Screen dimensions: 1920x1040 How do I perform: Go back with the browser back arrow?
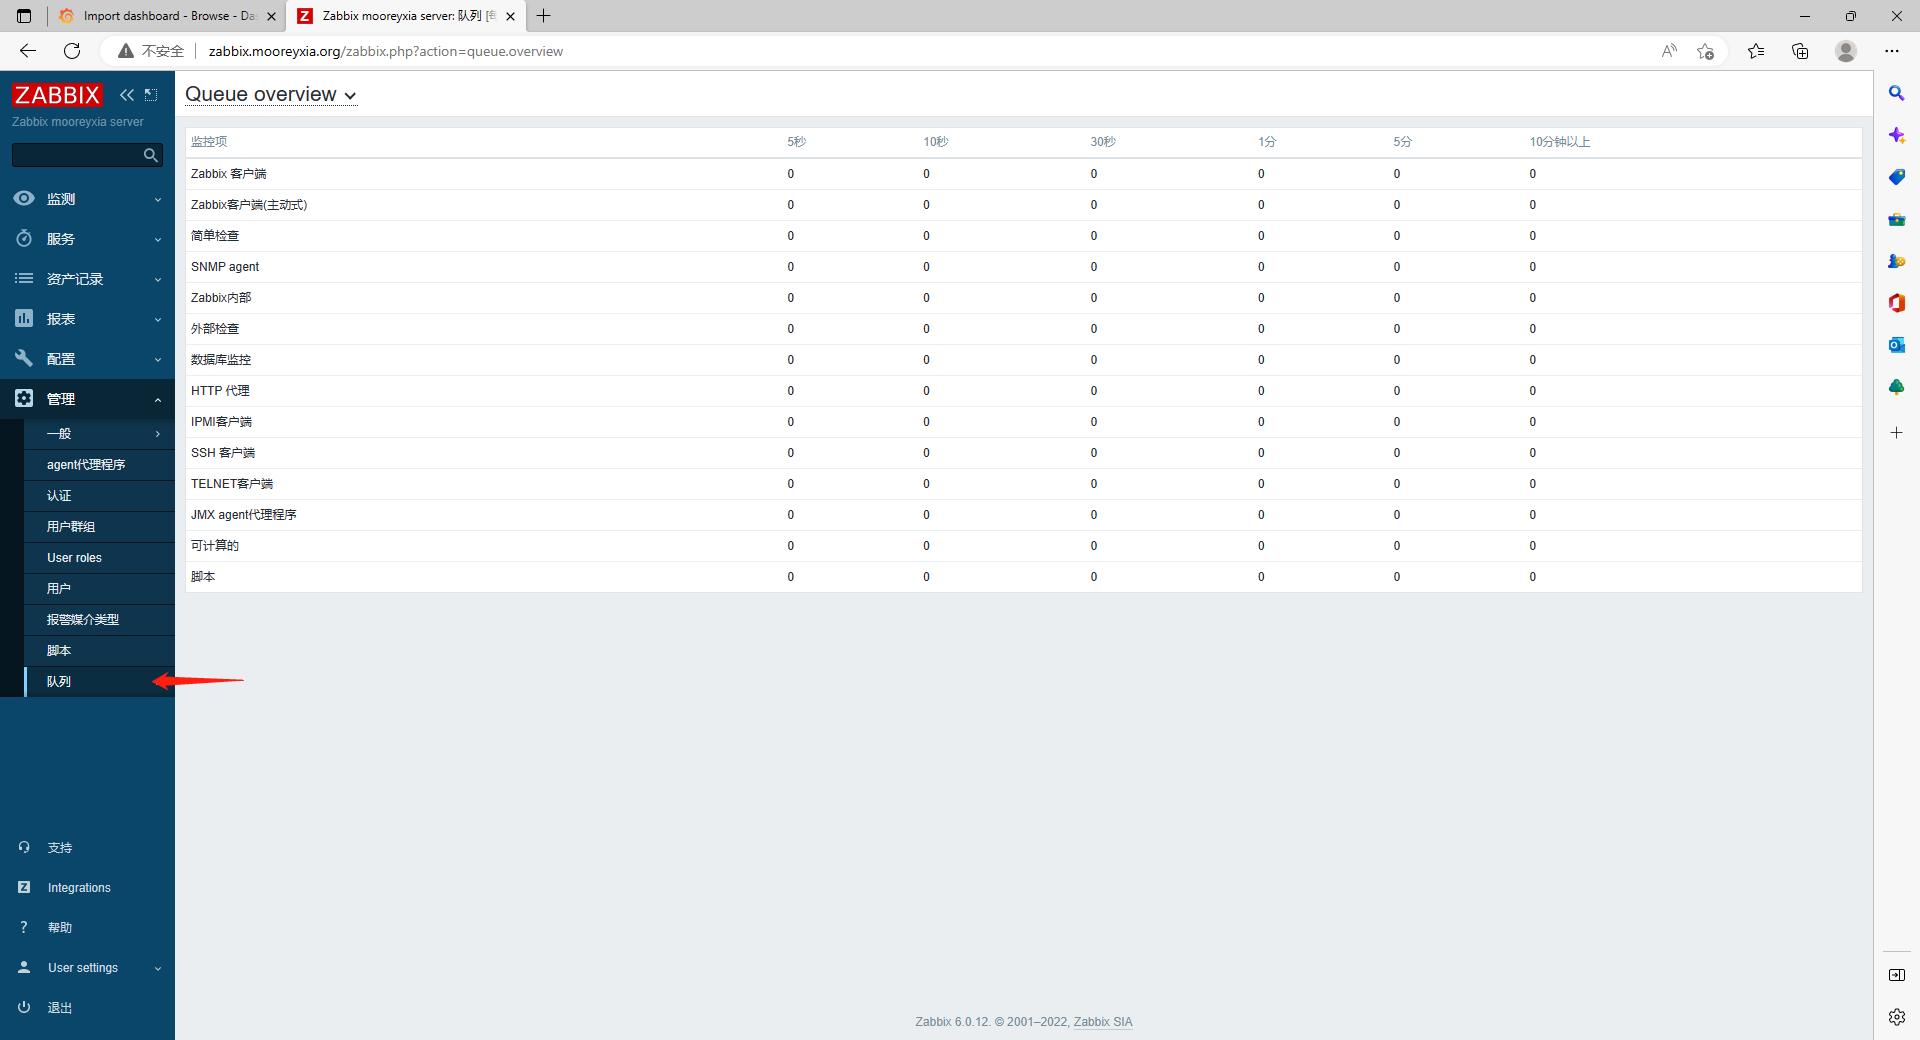(x=28, y=51)
